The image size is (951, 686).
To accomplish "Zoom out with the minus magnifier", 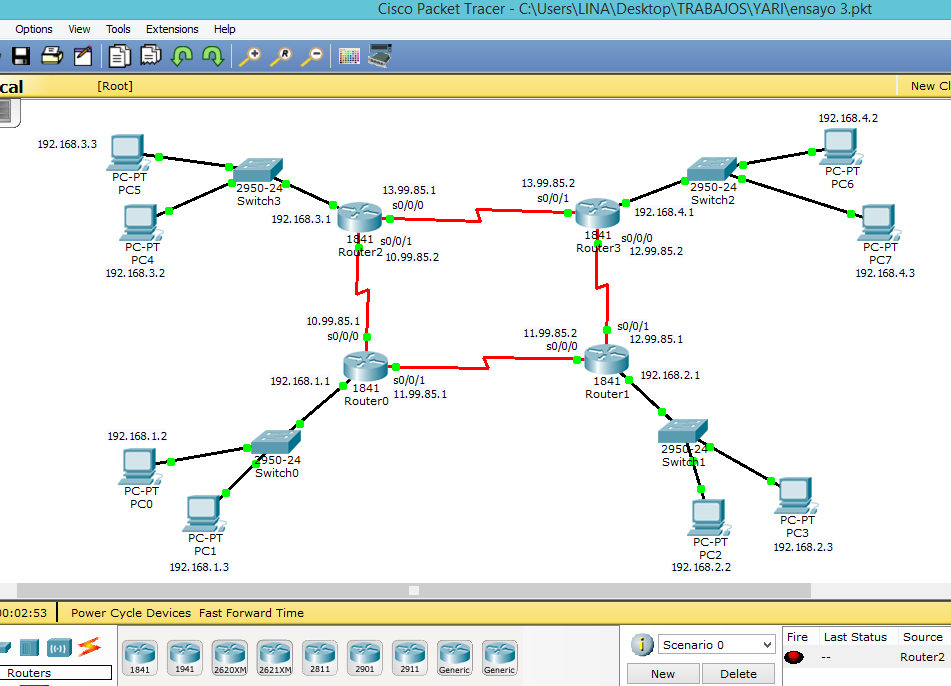I will coord(312,56).
